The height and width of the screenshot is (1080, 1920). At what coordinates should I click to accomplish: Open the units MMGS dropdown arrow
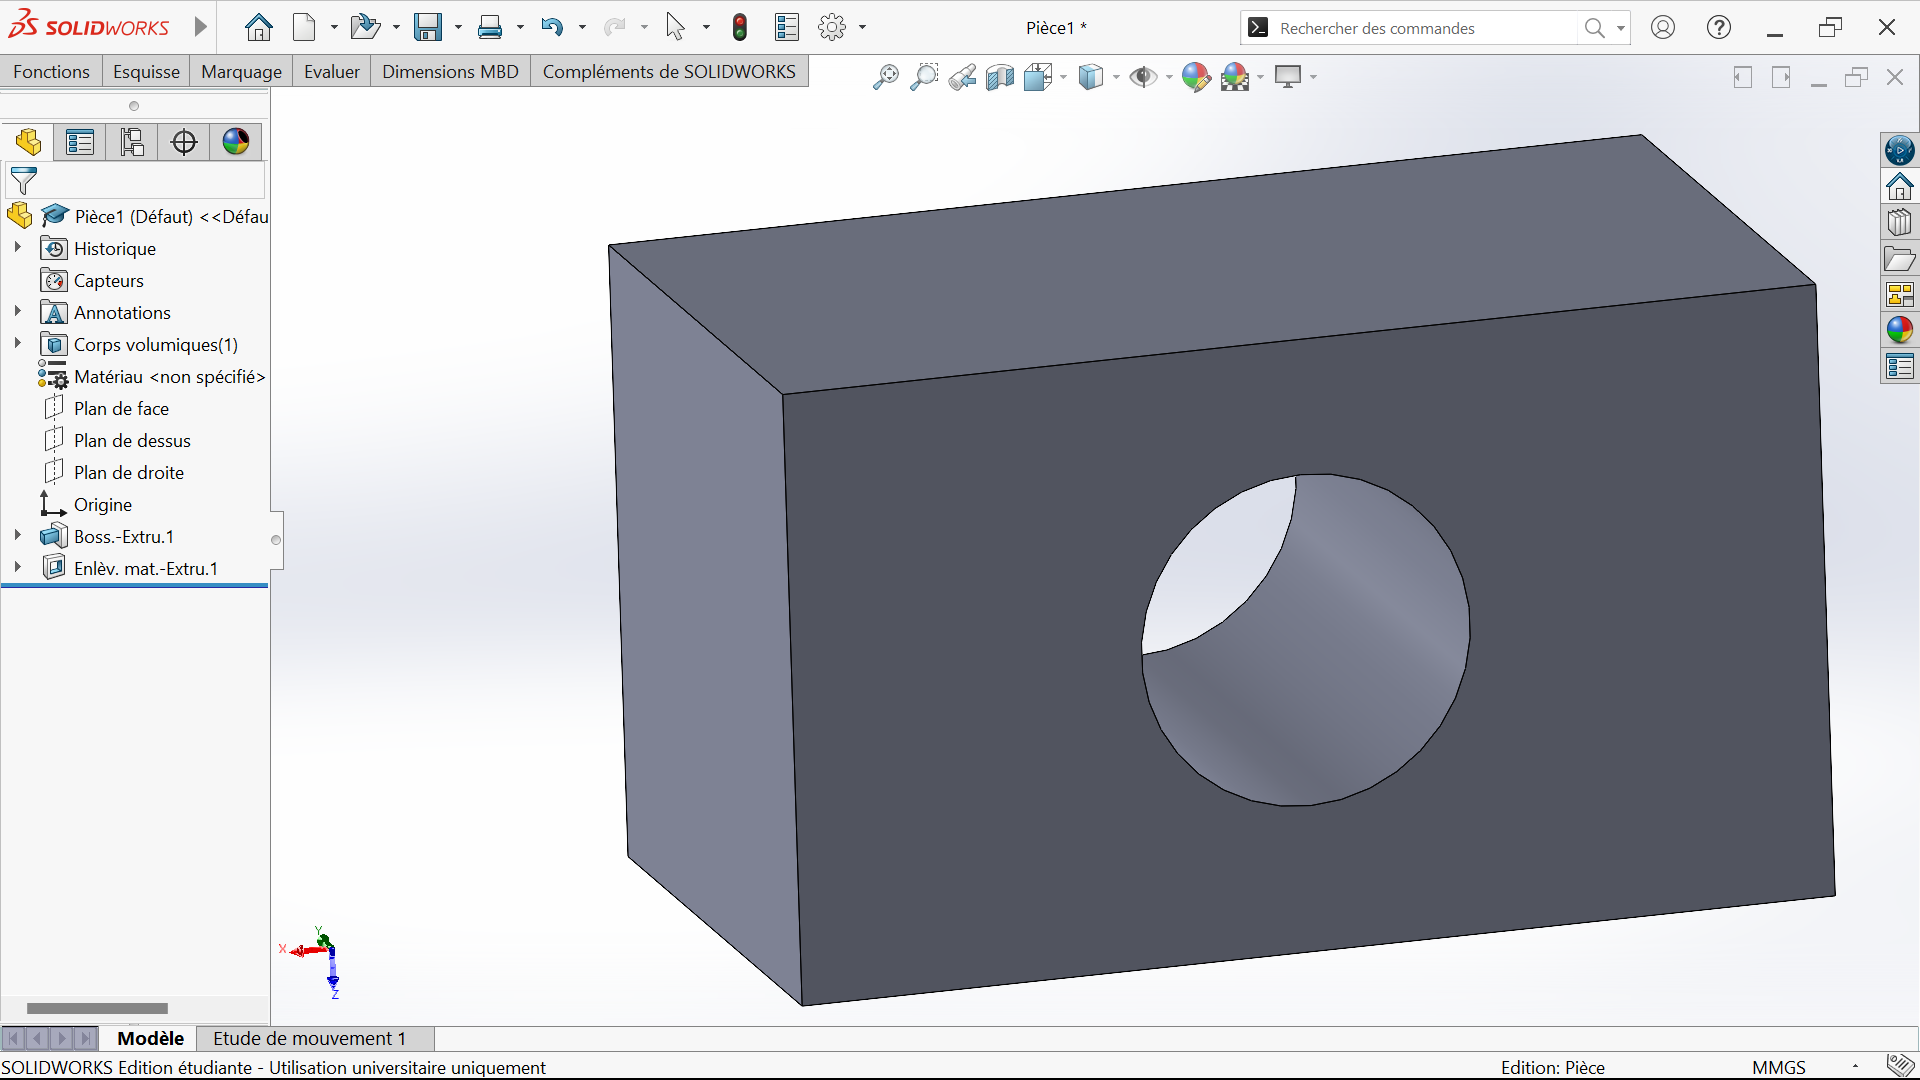1855,1067
